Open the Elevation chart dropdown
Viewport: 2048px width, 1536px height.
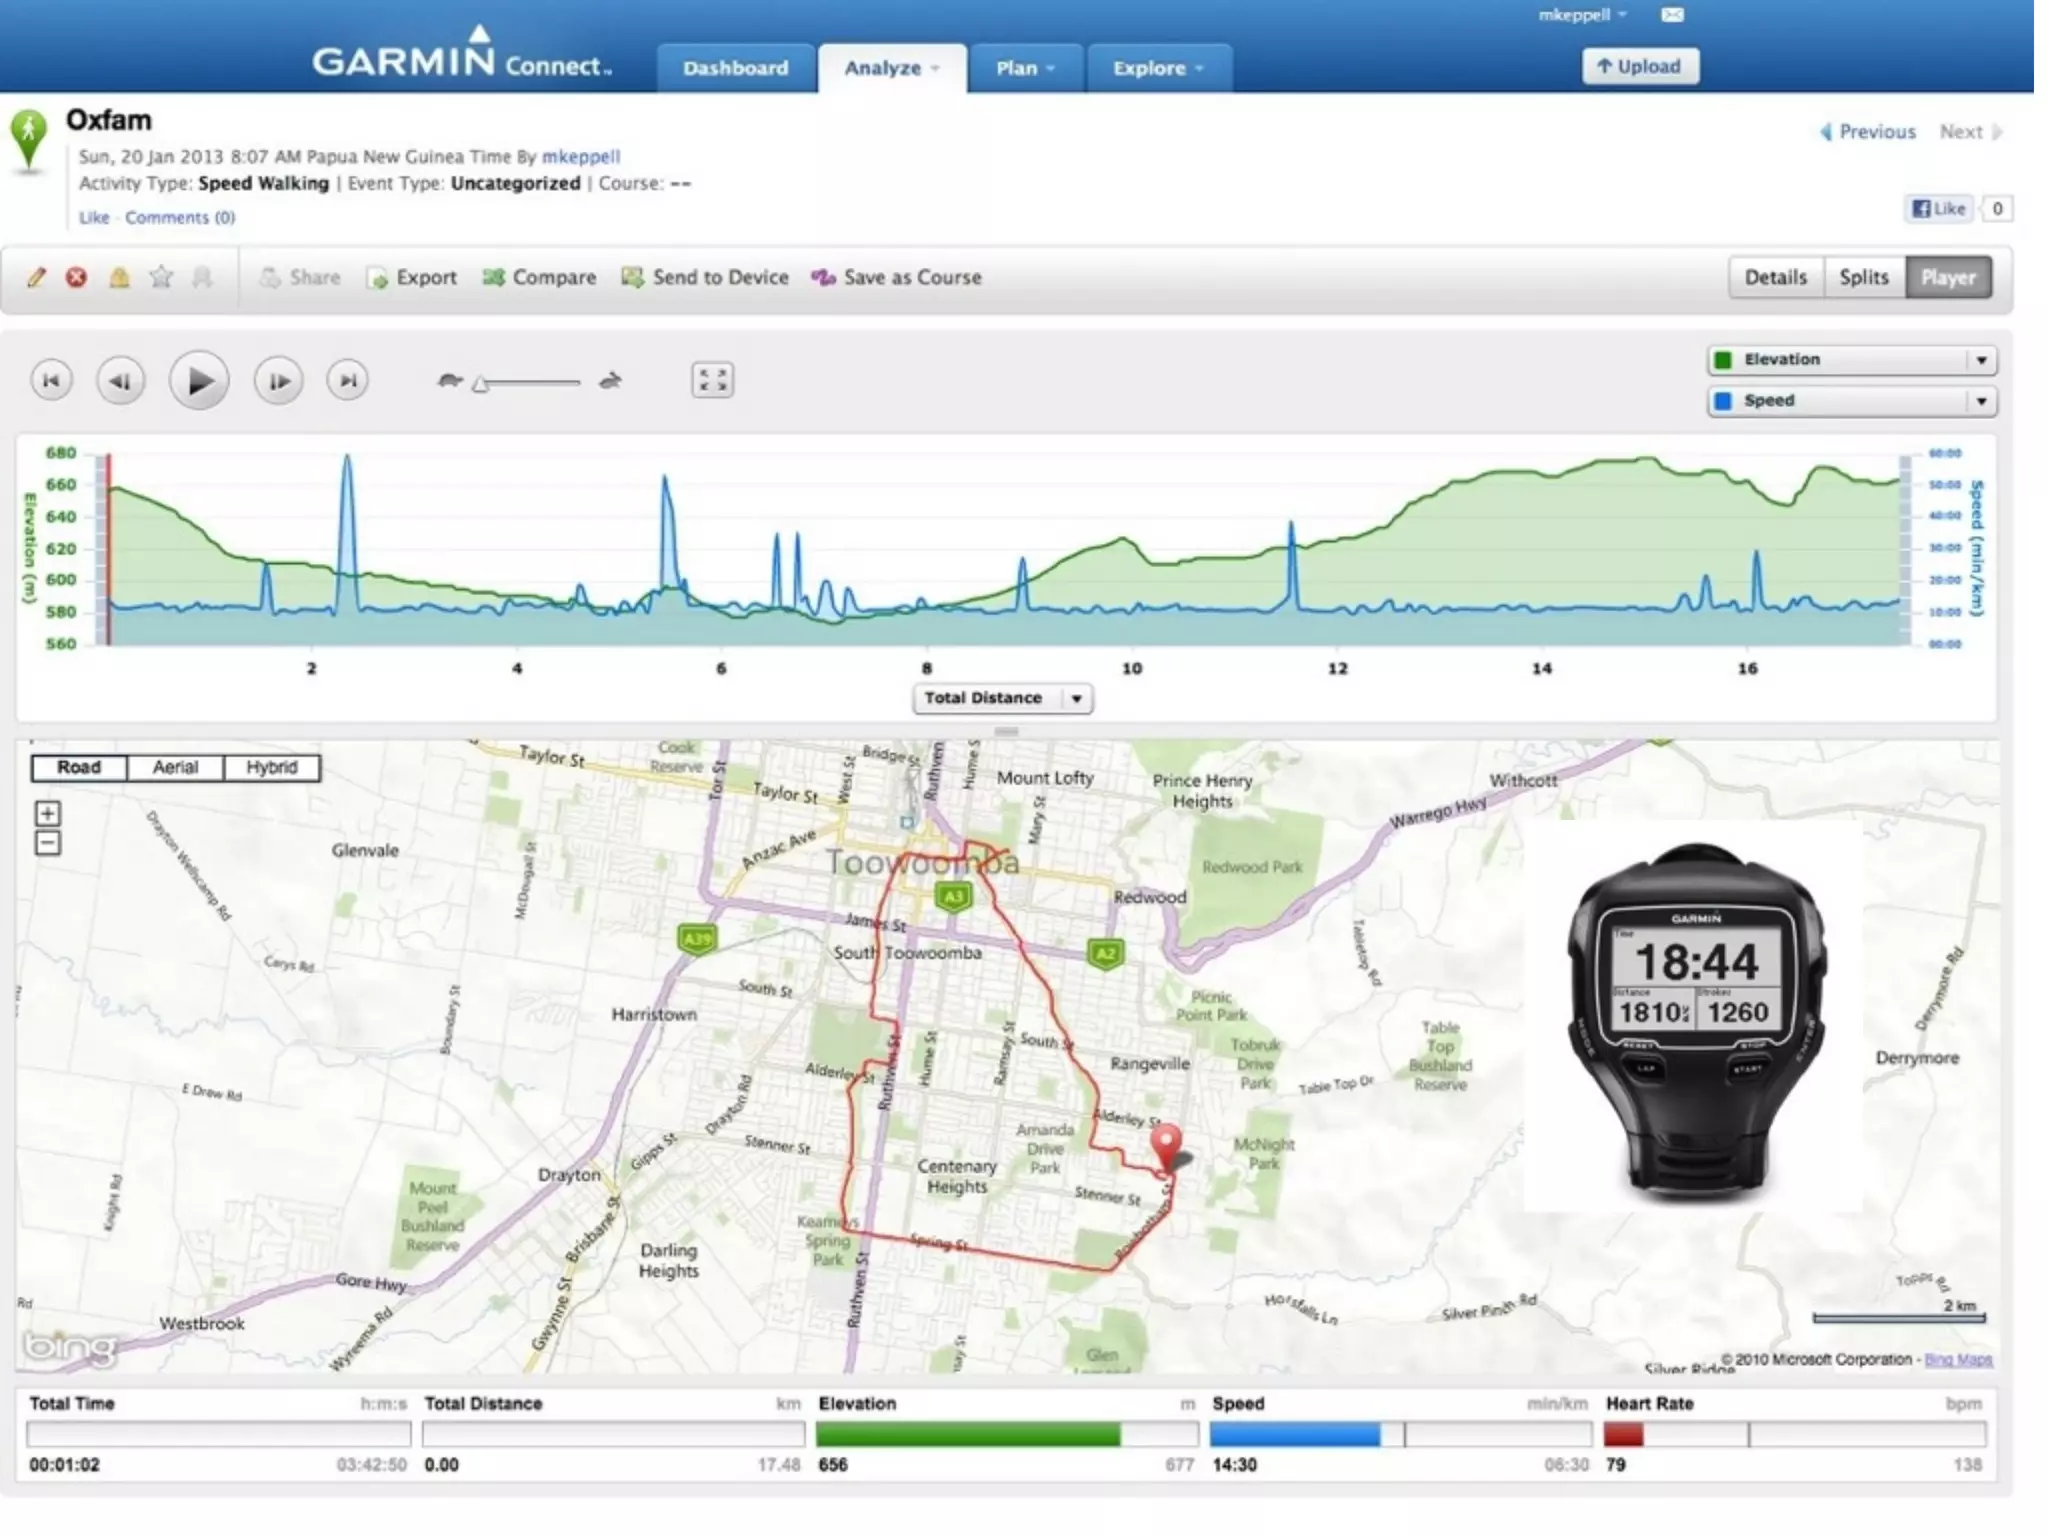(1980, 360)
